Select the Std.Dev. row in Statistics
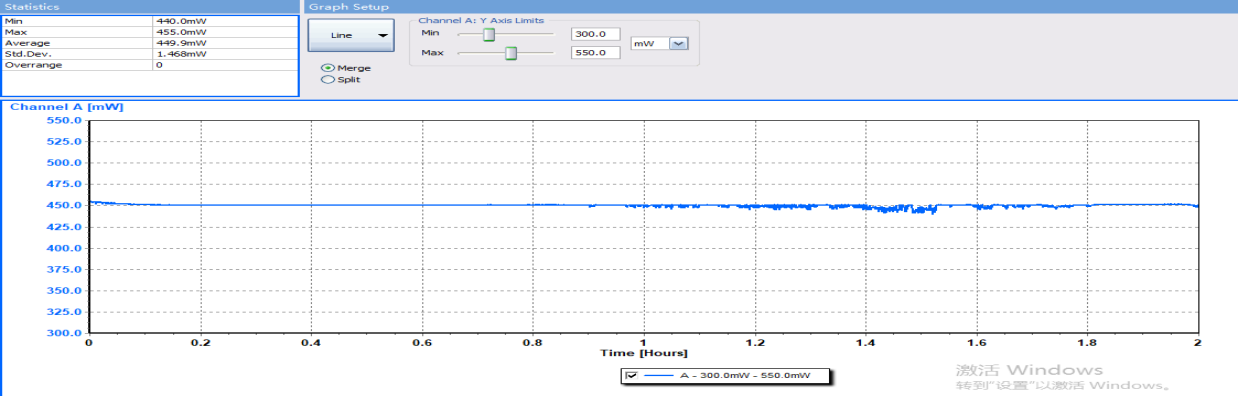The width and height of the screenshot is (1238, 396). pyautogui.click(x=150, y=54)
